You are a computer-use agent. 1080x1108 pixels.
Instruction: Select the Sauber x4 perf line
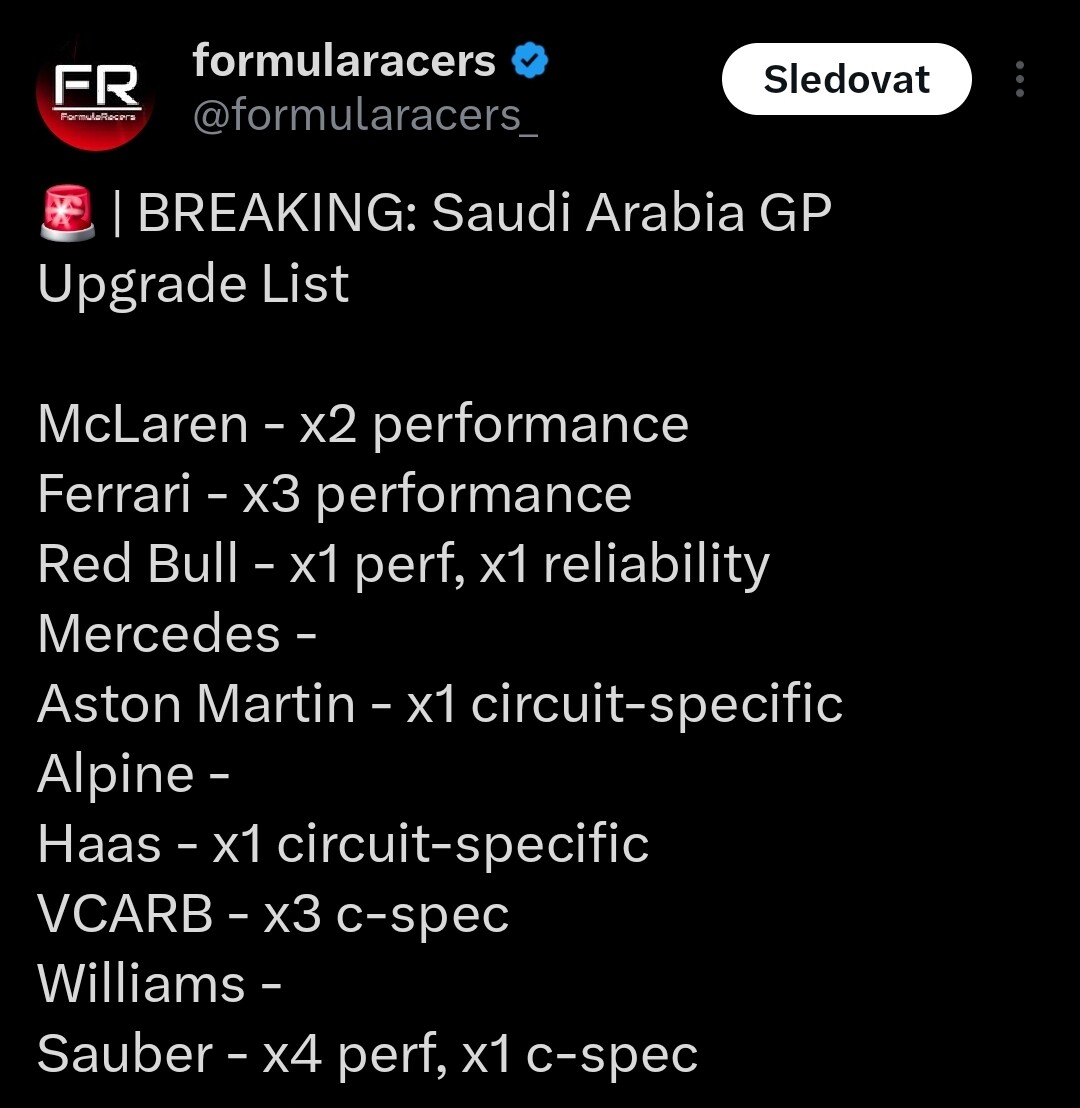coord(367,1054)
